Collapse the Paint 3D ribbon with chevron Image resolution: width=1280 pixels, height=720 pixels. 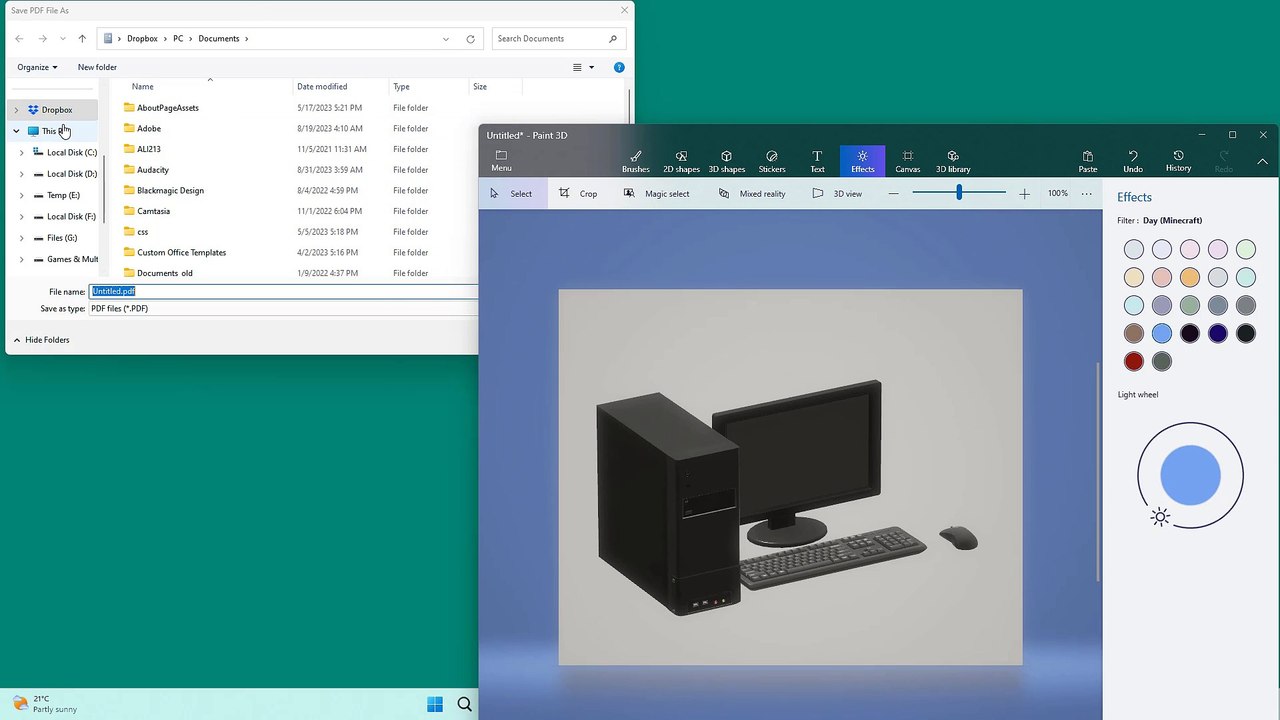(x=1262, y=161)
